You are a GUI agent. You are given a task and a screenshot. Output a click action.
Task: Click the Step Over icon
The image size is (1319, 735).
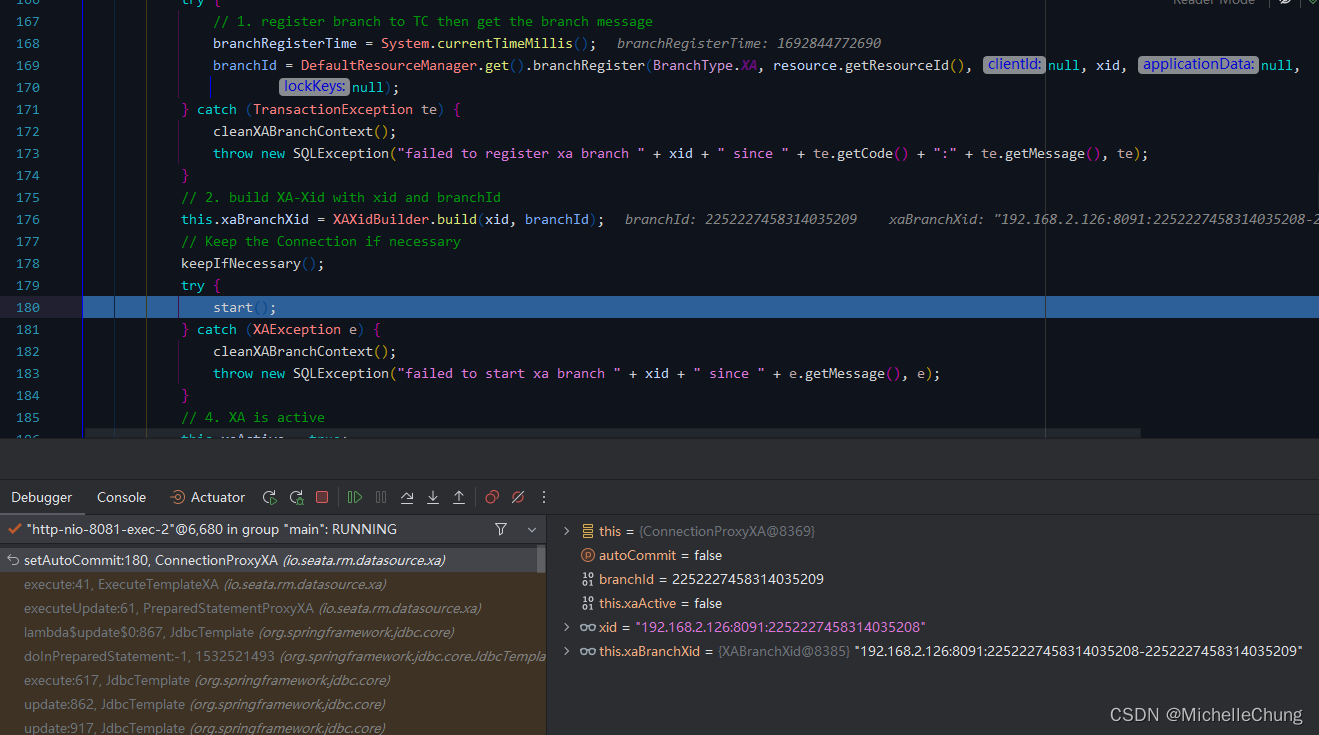(407, 497)
